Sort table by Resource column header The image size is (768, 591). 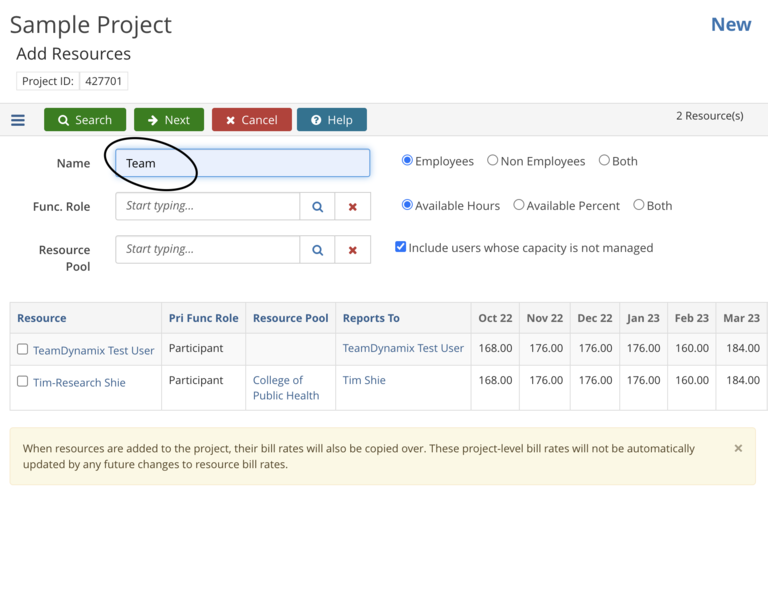(x=42, y=318)
